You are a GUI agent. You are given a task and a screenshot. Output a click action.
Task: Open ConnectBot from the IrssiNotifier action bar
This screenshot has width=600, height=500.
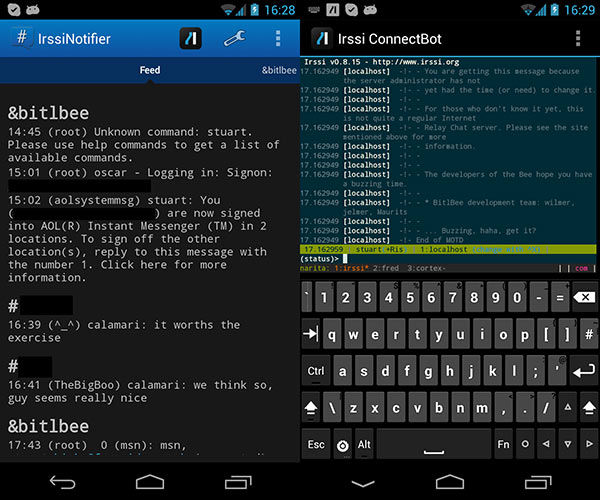pyautogui.click(x=191, y=38)
